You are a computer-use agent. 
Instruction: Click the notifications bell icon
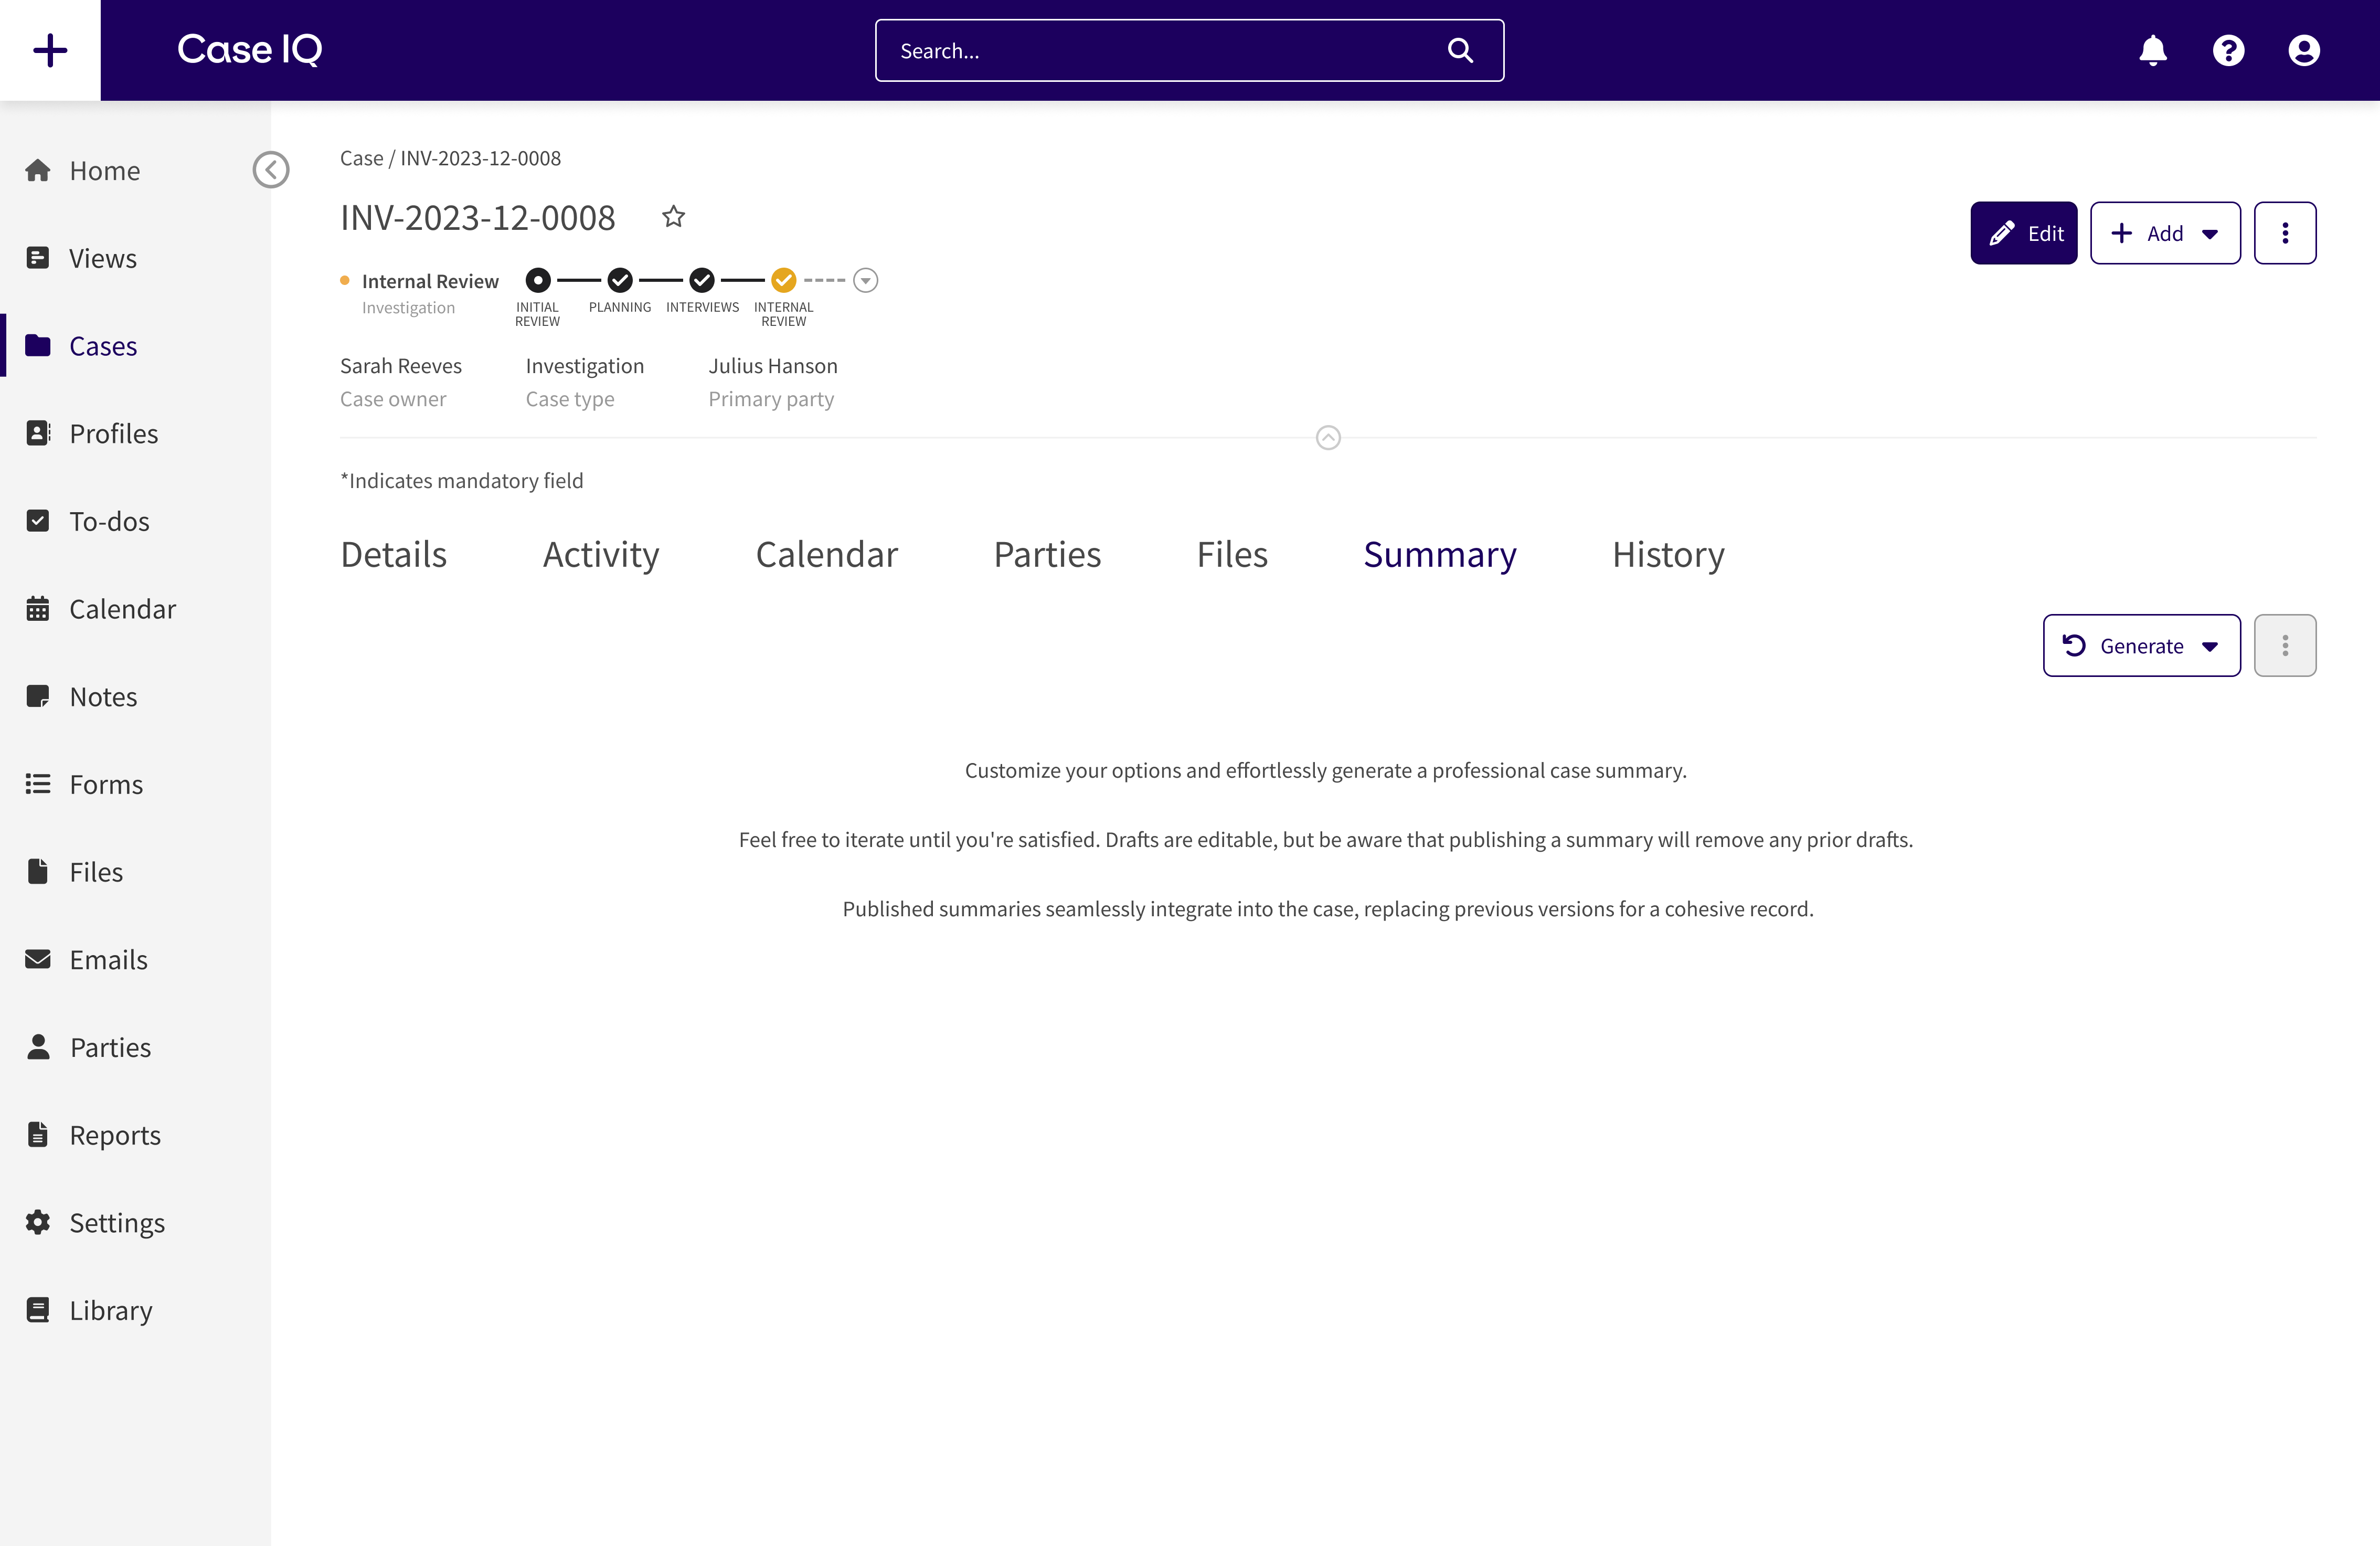point(2152,50)
